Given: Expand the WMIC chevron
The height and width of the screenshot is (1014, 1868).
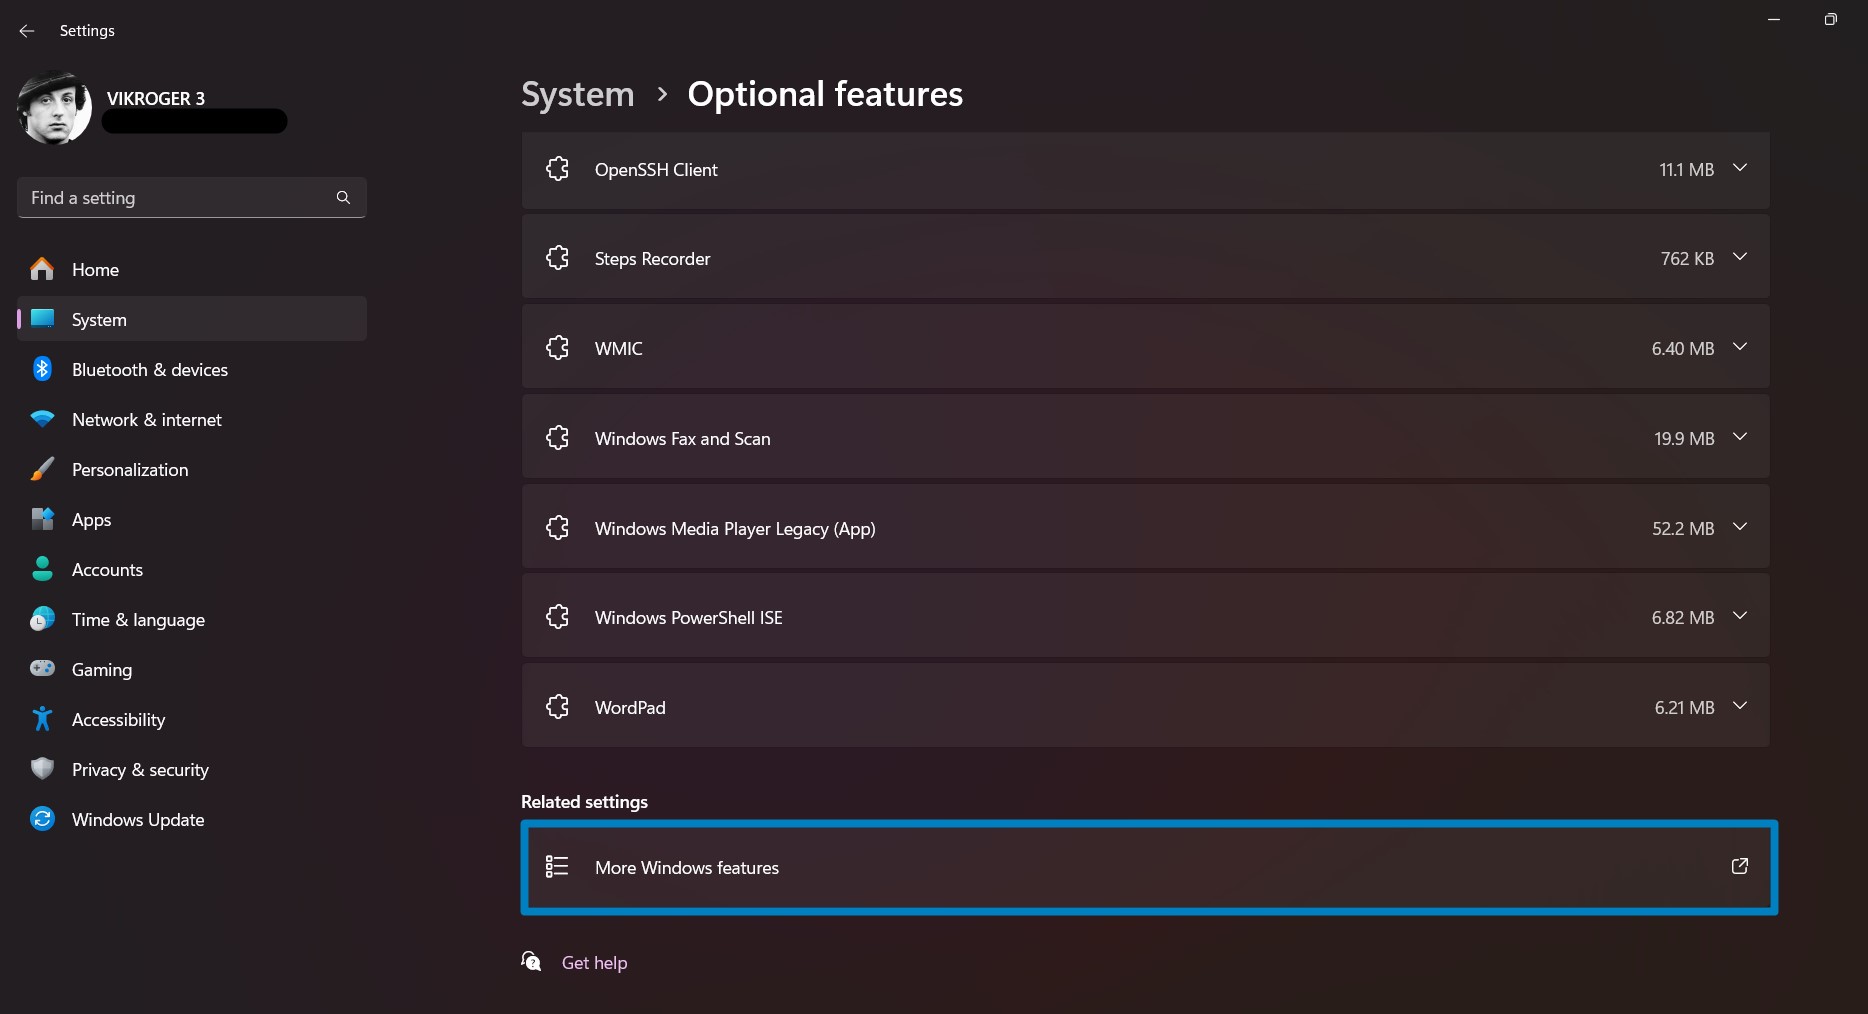Looking at the screenshot, I should point(1740,347).
